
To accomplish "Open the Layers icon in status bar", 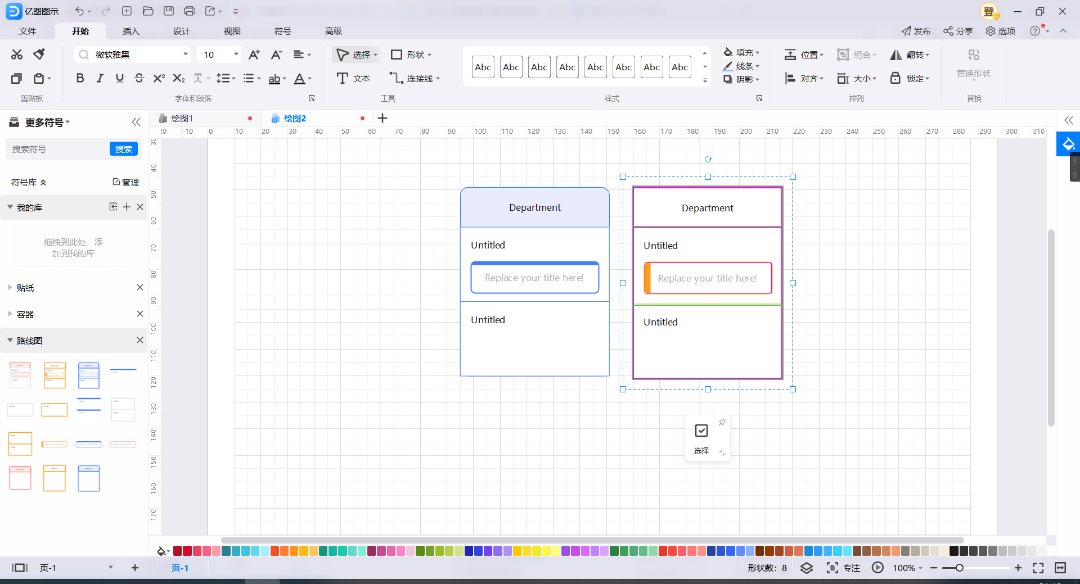I will point(805,567).
